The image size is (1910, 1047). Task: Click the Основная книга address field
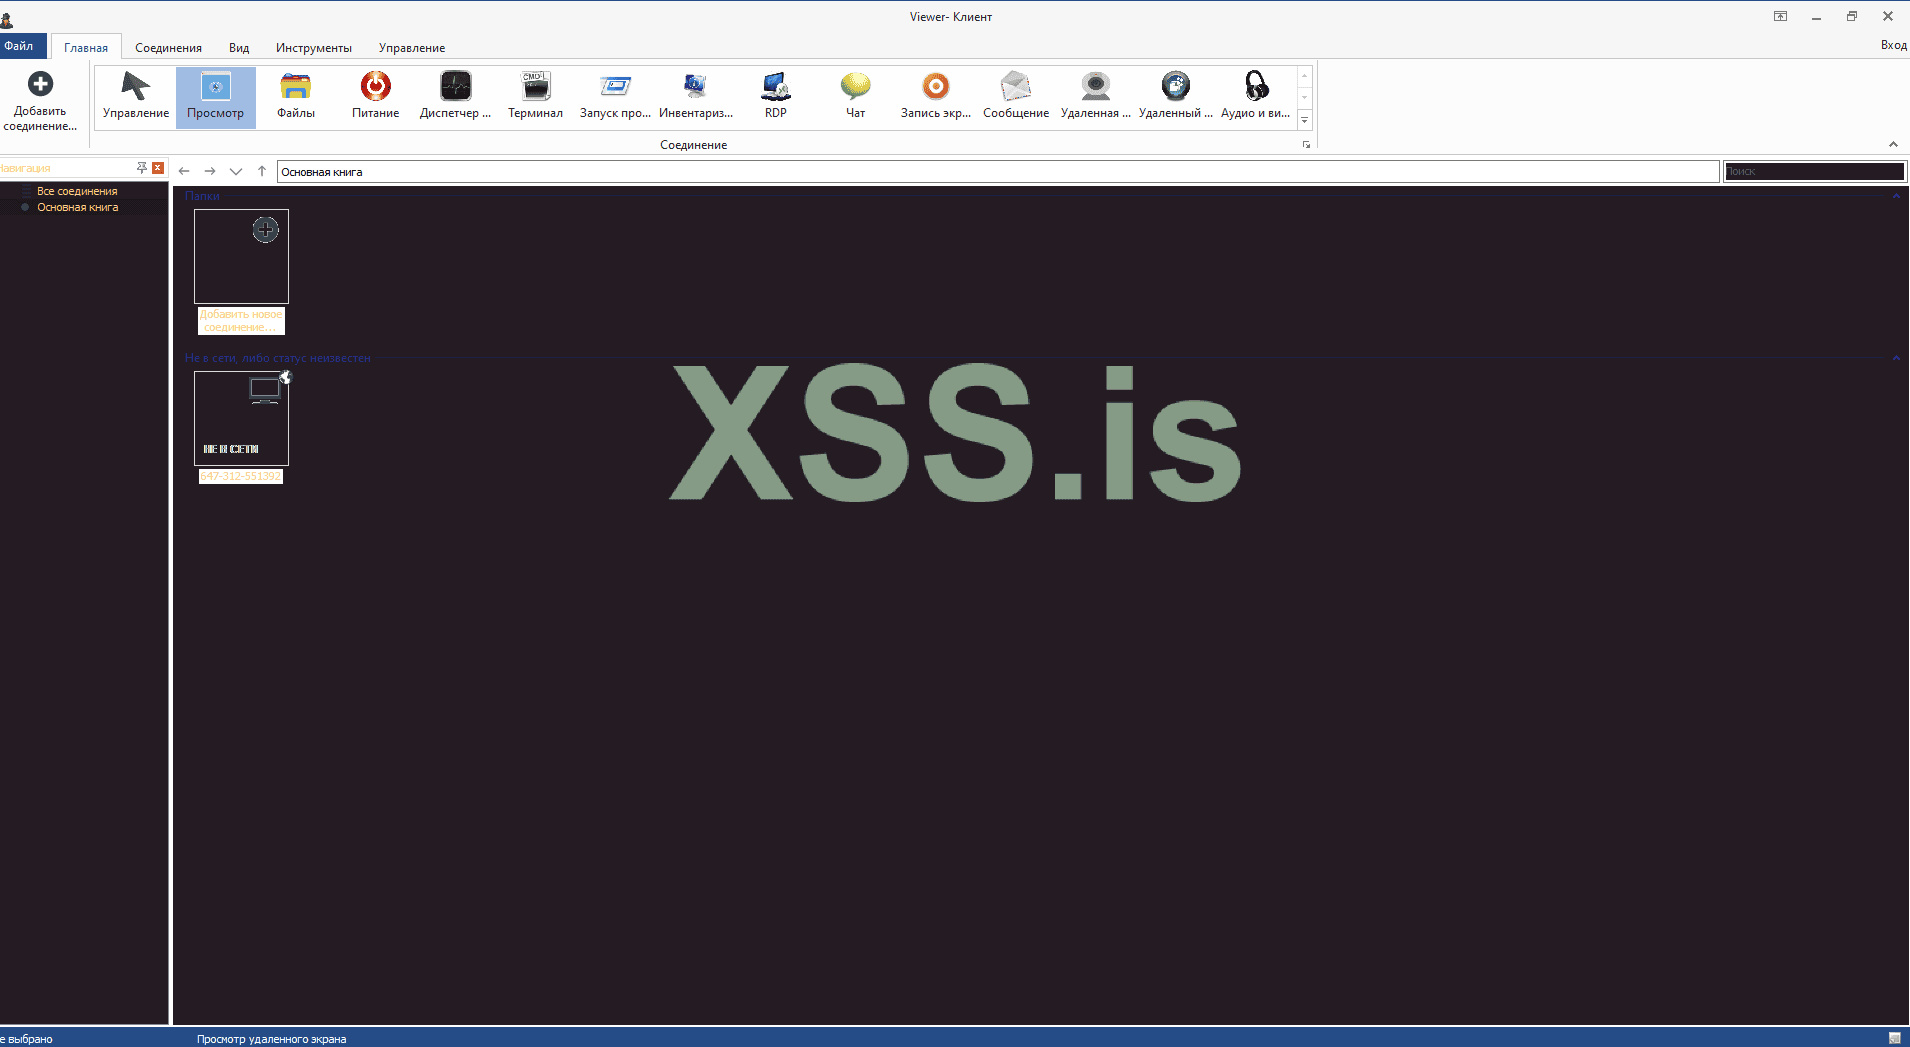998,172
